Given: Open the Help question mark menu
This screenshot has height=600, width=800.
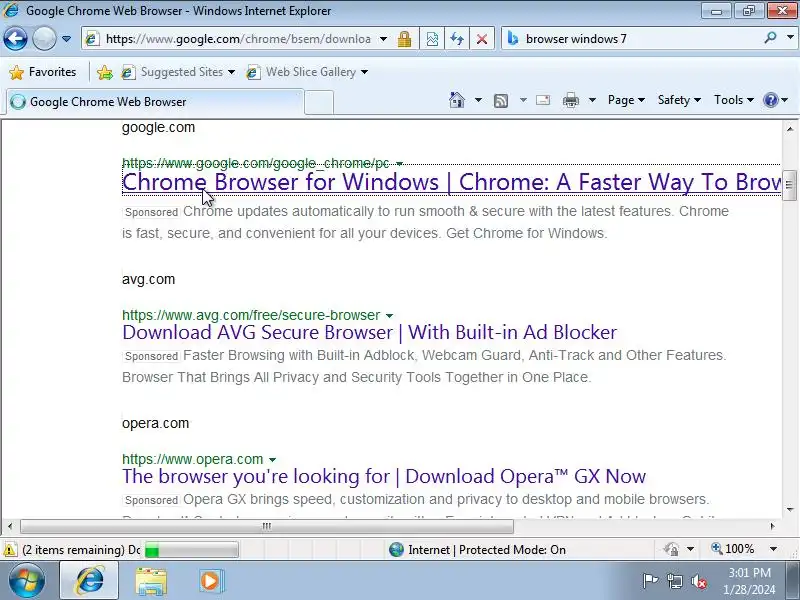Looking at the screenshot, I should pyautogui.click(x=776, y=100).
